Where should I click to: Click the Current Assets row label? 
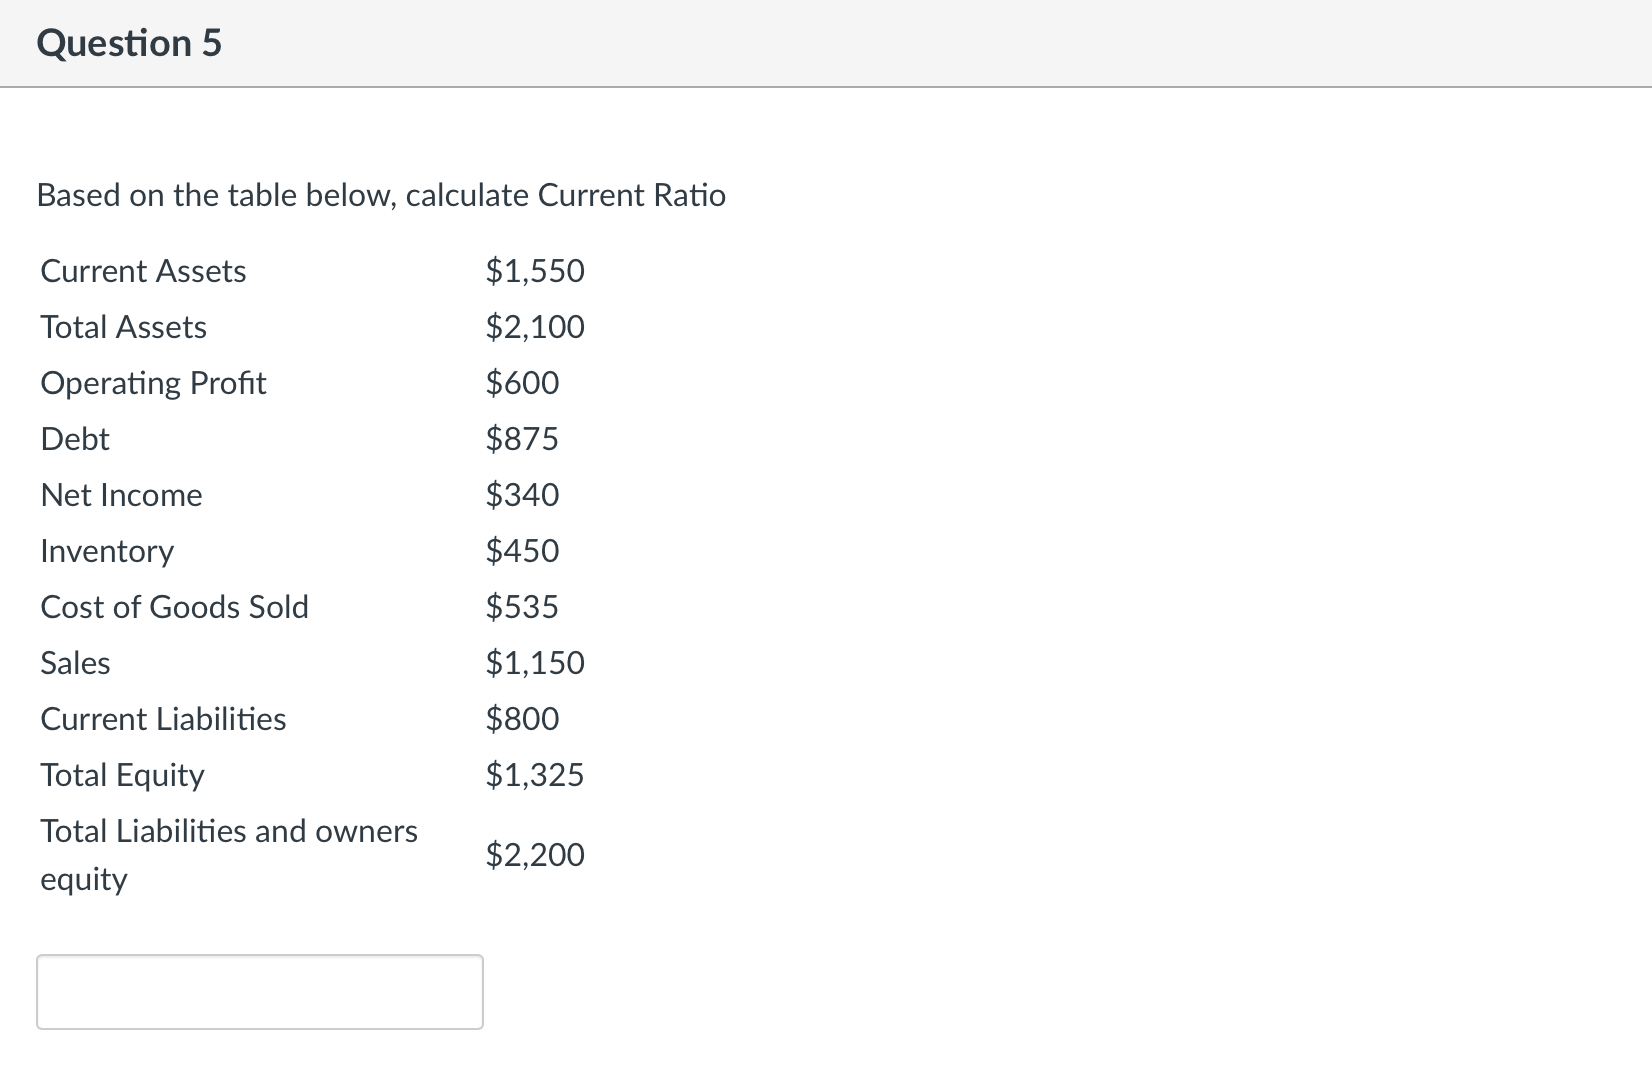[x=142, y=270]
